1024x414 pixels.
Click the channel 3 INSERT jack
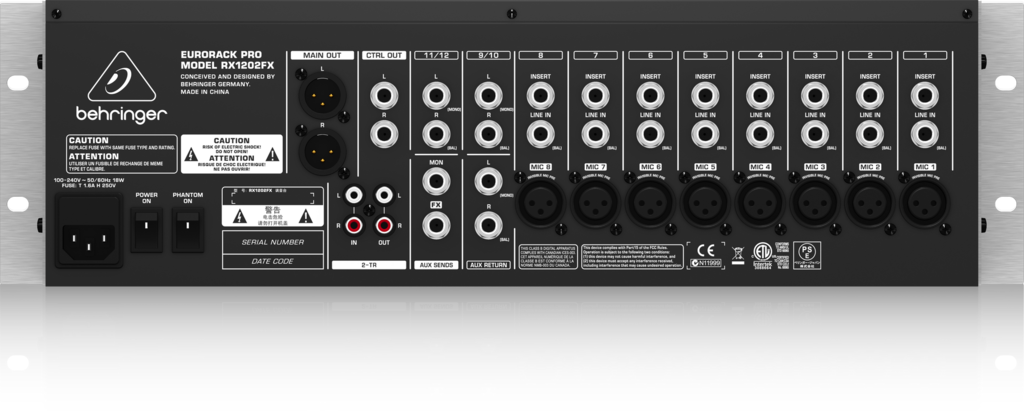(815, 96)
